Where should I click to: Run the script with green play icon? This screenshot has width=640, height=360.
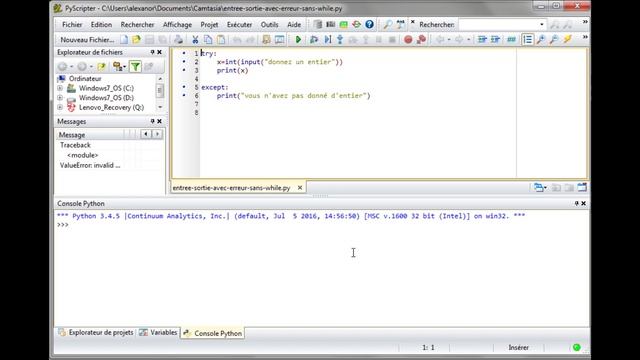pyautogui.click(x=298, y=40)
